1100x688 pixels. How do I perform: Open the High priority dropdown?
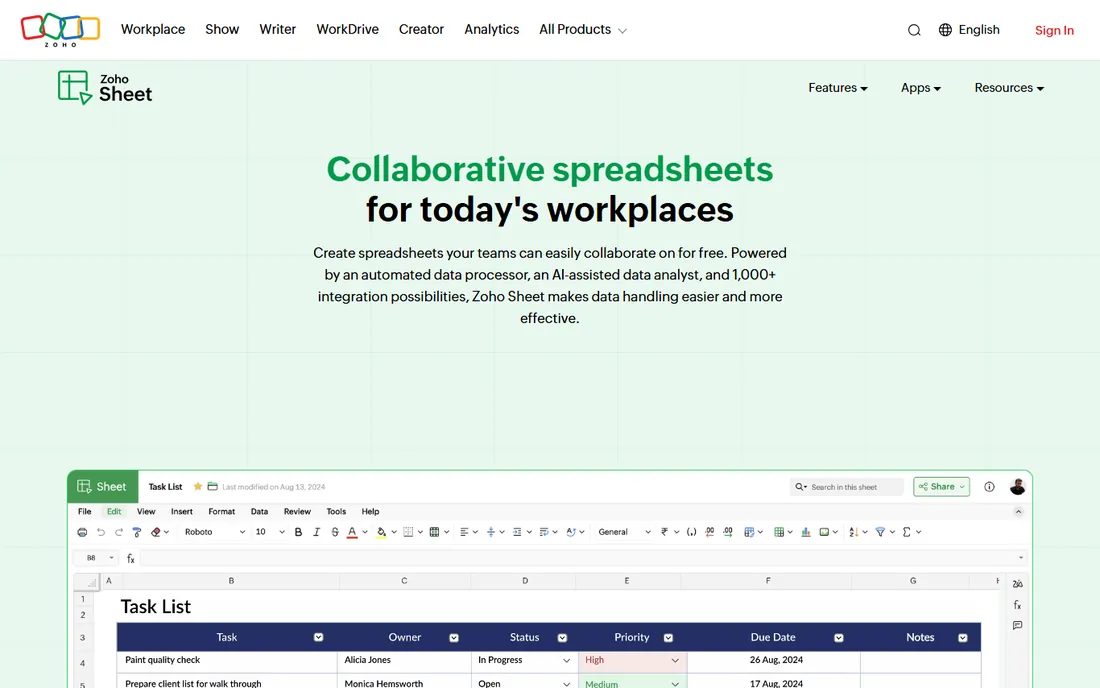tap(675, 661)
